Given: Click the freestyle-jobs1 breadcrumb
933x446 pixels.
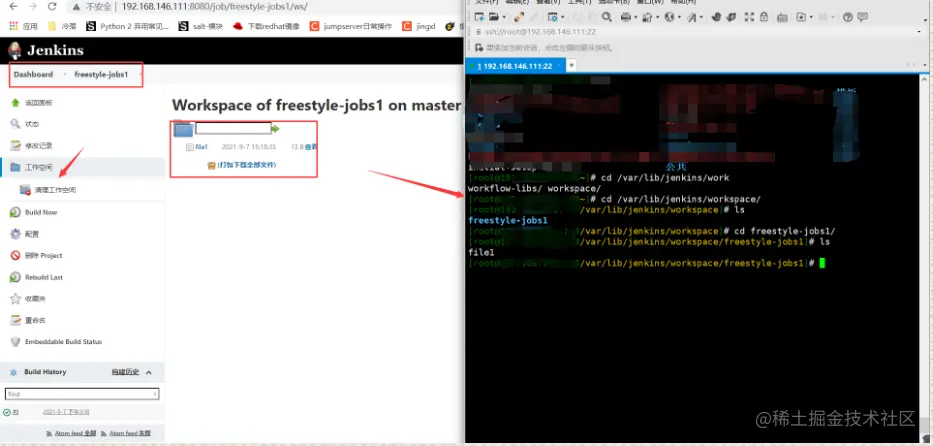Looking at the screenshot, I should tap(101, 74).
